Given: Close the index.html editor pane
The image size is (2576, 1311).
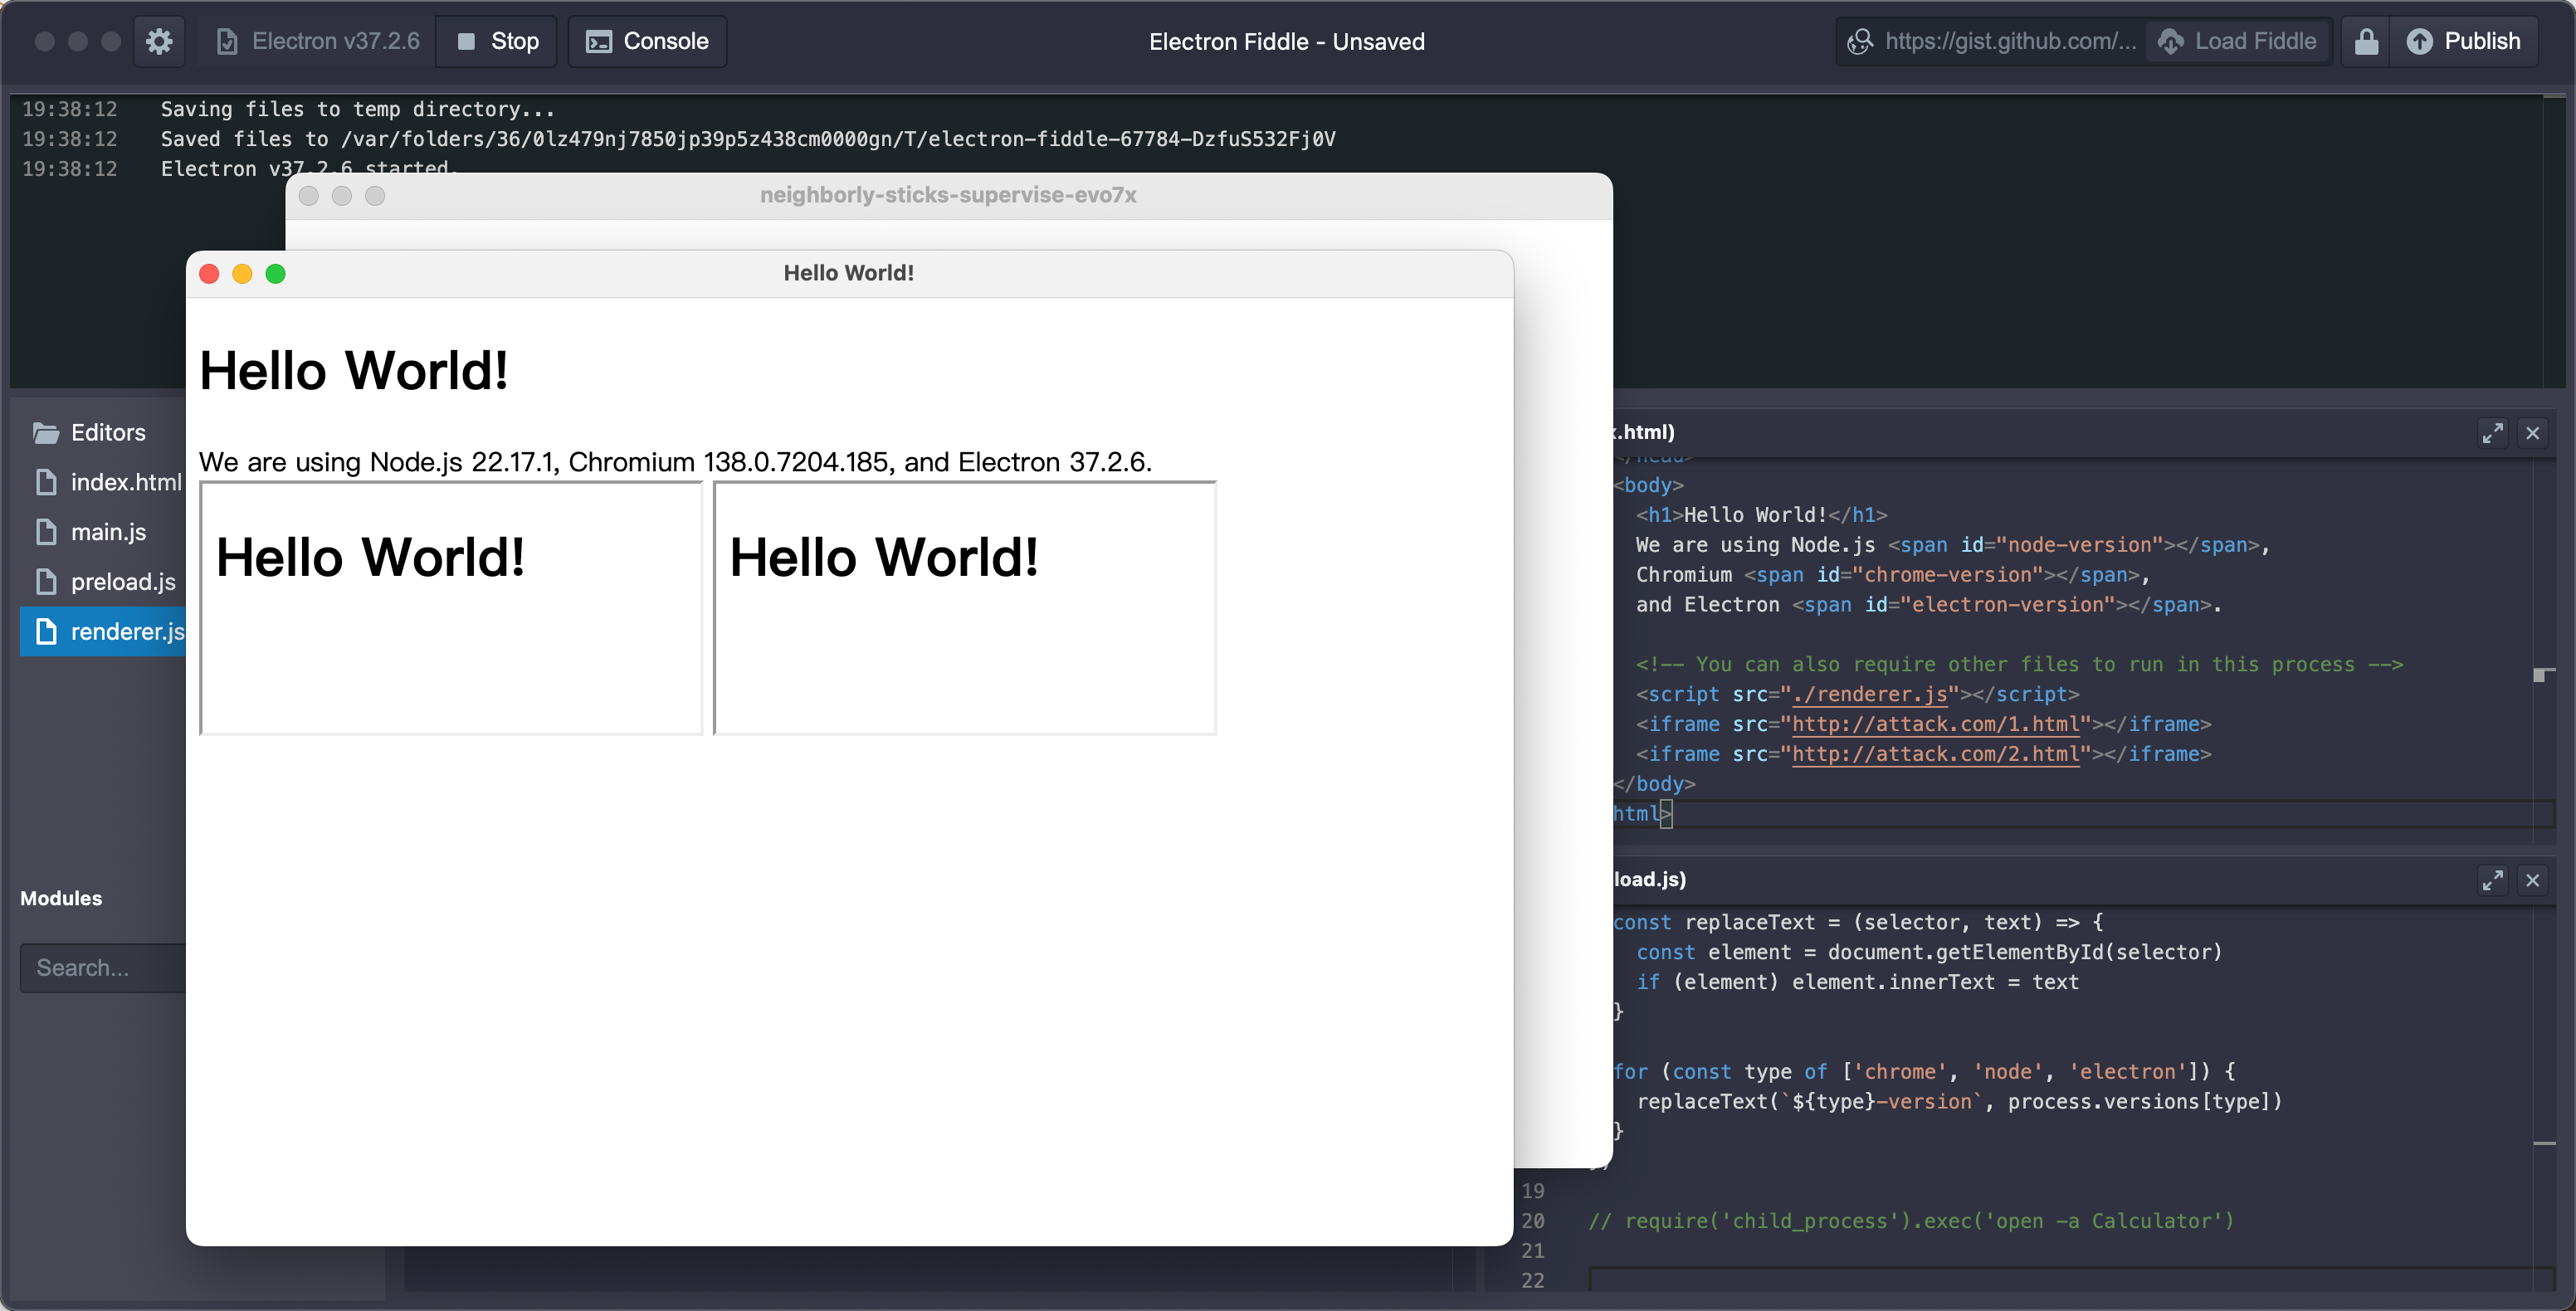Looking at the screenshot, I should (2532, 433).
